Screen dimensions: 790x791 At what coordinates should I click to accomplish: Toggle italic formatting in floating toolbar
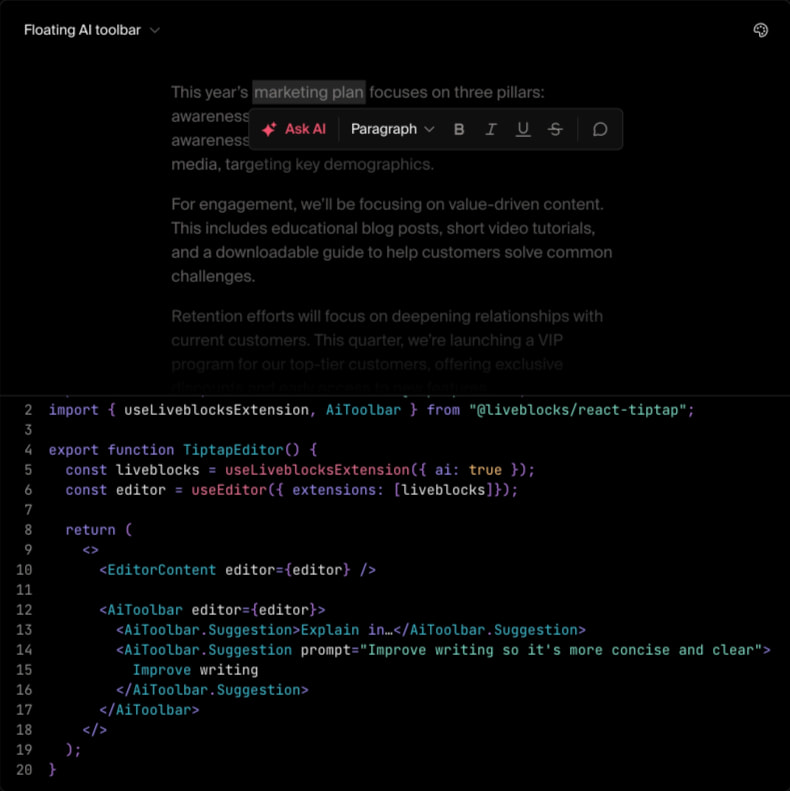491,130
